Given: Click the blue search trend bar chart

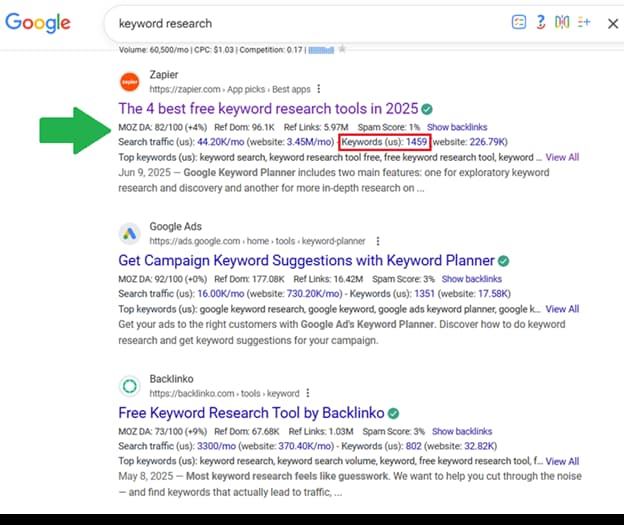Looking at the screenshot, I should pos(321,50).
